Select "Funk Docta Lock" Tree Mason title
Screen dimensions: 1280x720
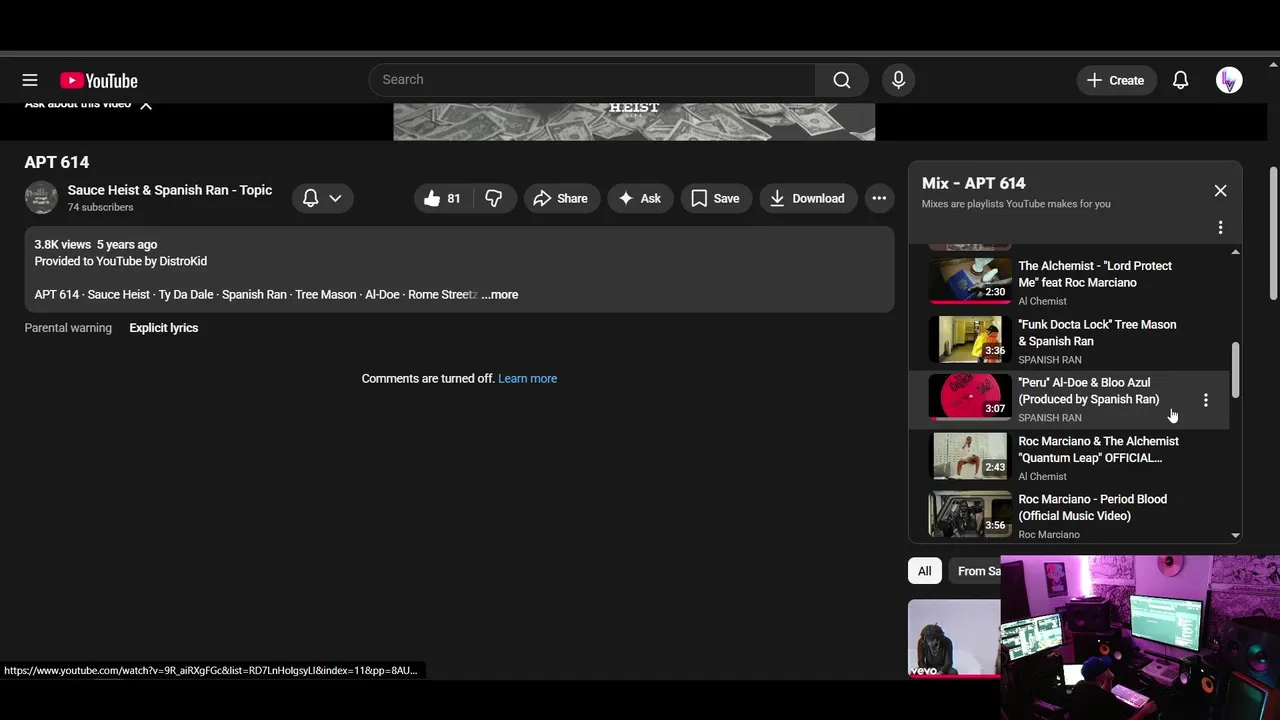pyautogui.click(x=1097, y=333)
